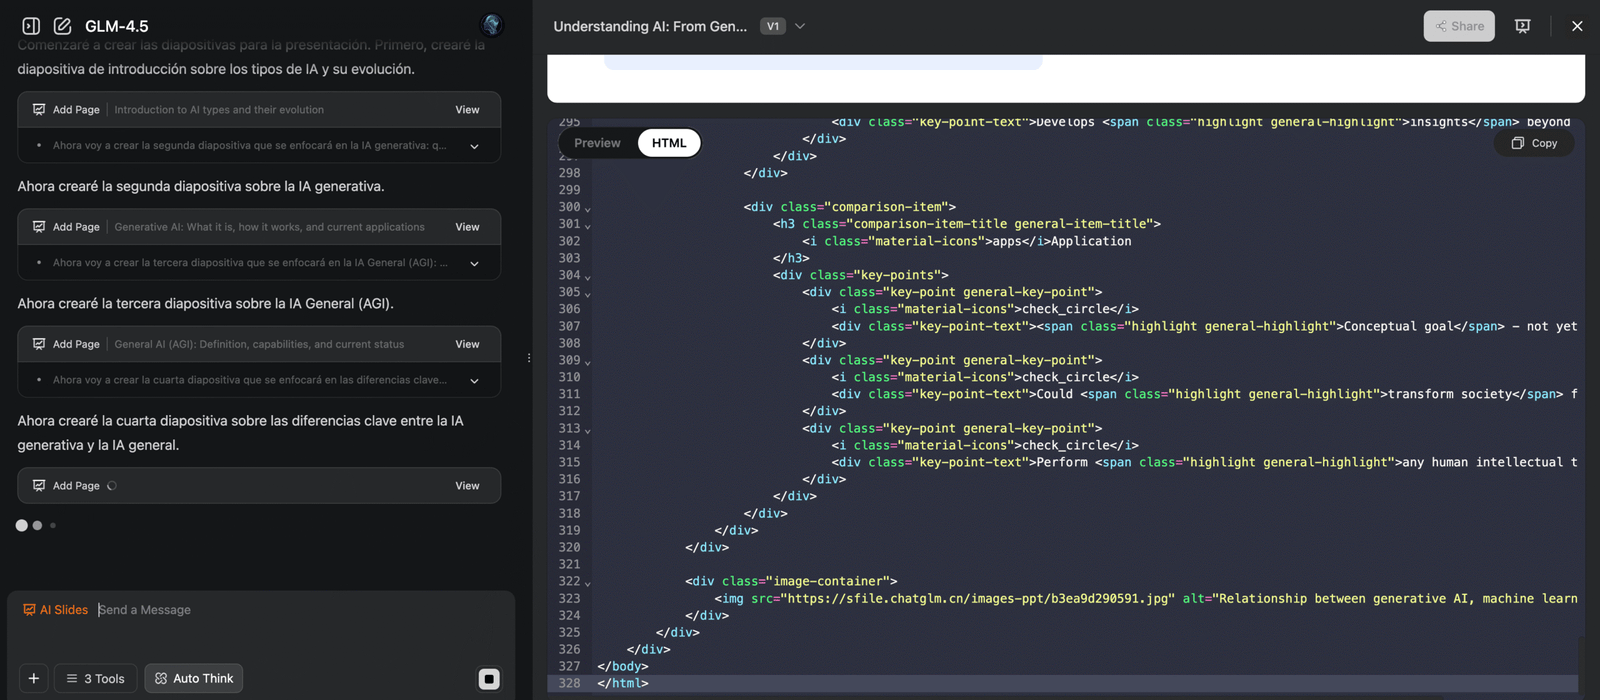Collapse code fold at line 300
The height and width of the screenshot is (700, 1600).
pos(588,208)
